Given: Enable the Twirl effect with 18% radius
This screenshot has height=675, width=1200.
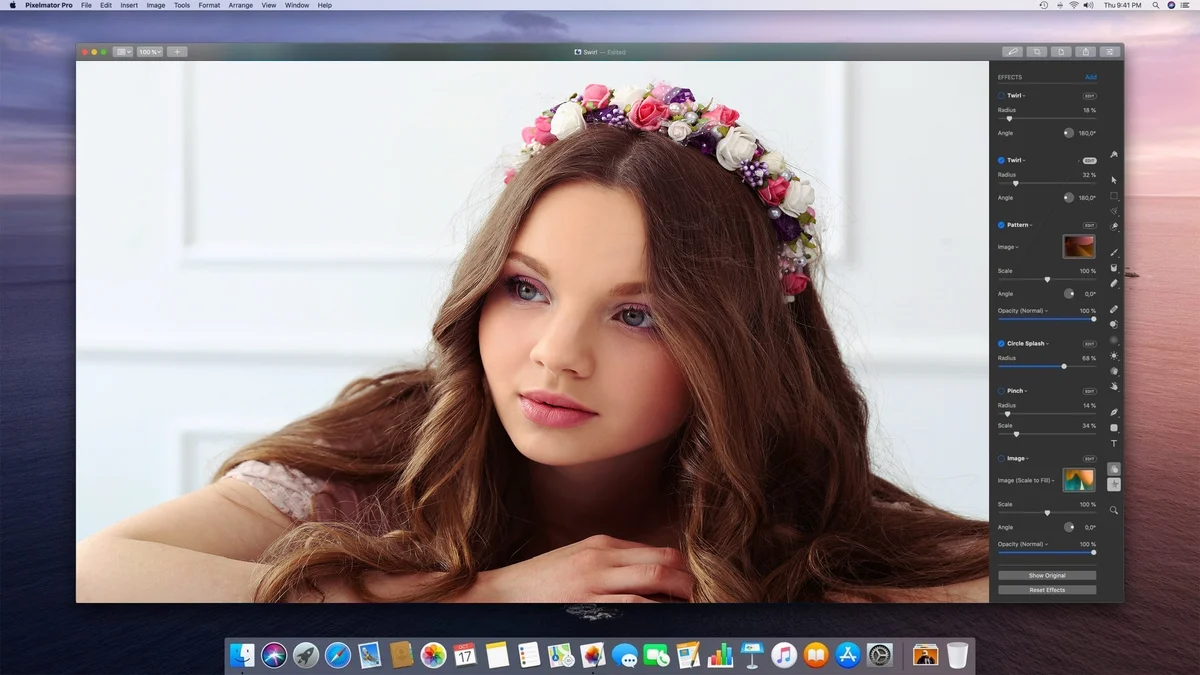Looking at the screenshot, I should pyautogui.click(x=1001, y=96).
